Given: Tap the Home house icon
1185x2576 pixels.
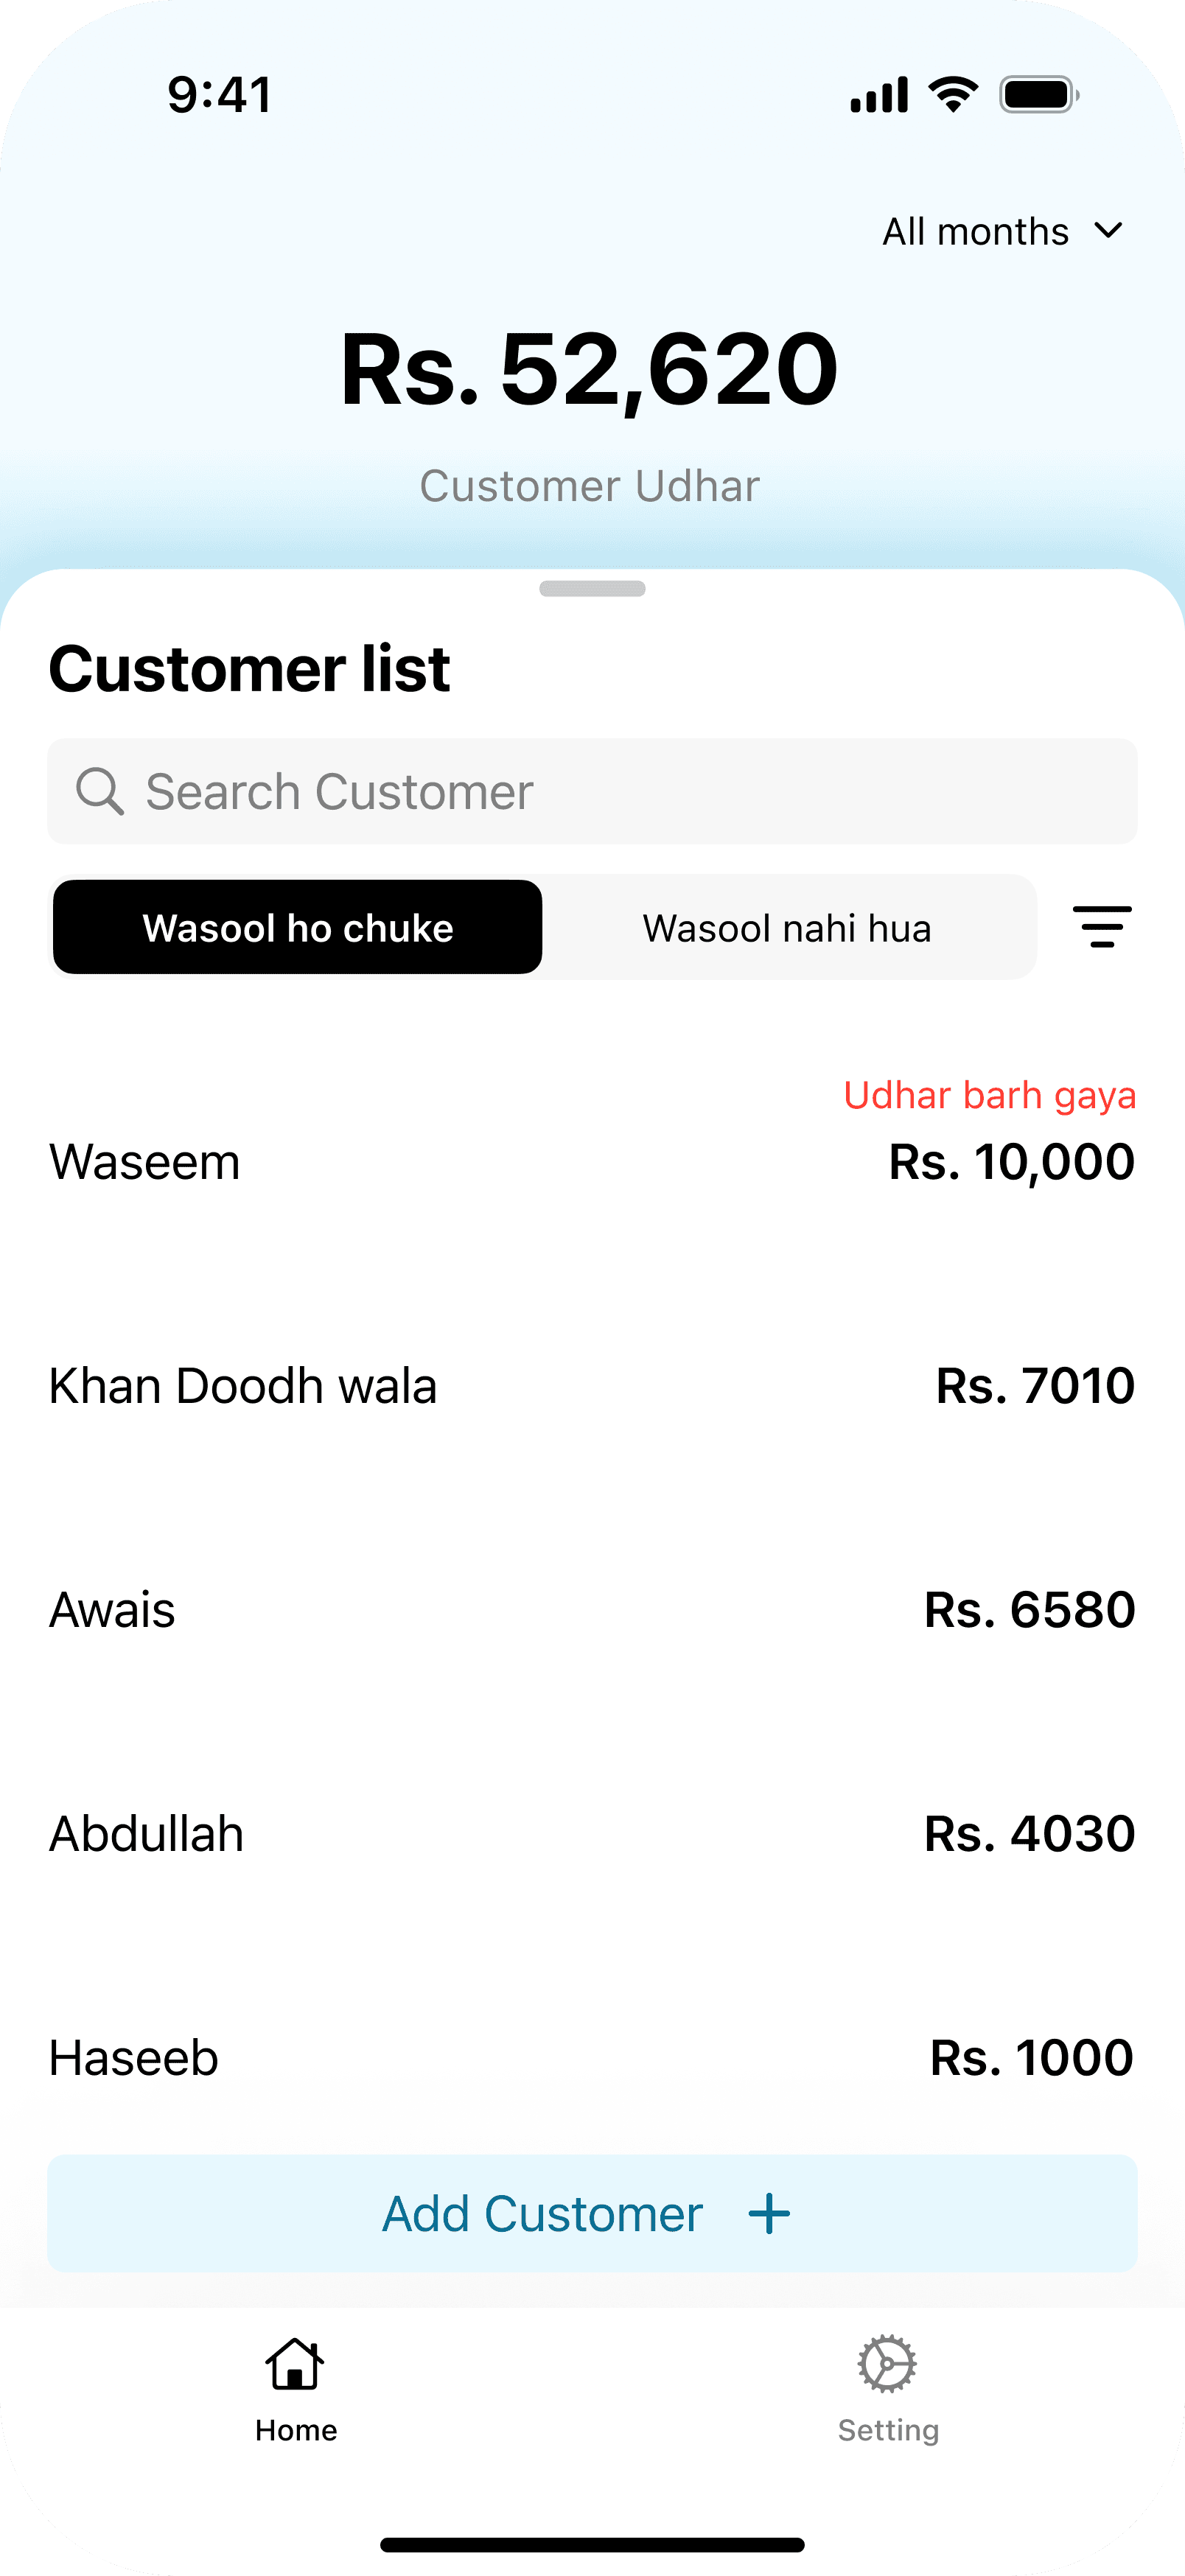Looking at the screenshot, I should (x=295, y=2364).
